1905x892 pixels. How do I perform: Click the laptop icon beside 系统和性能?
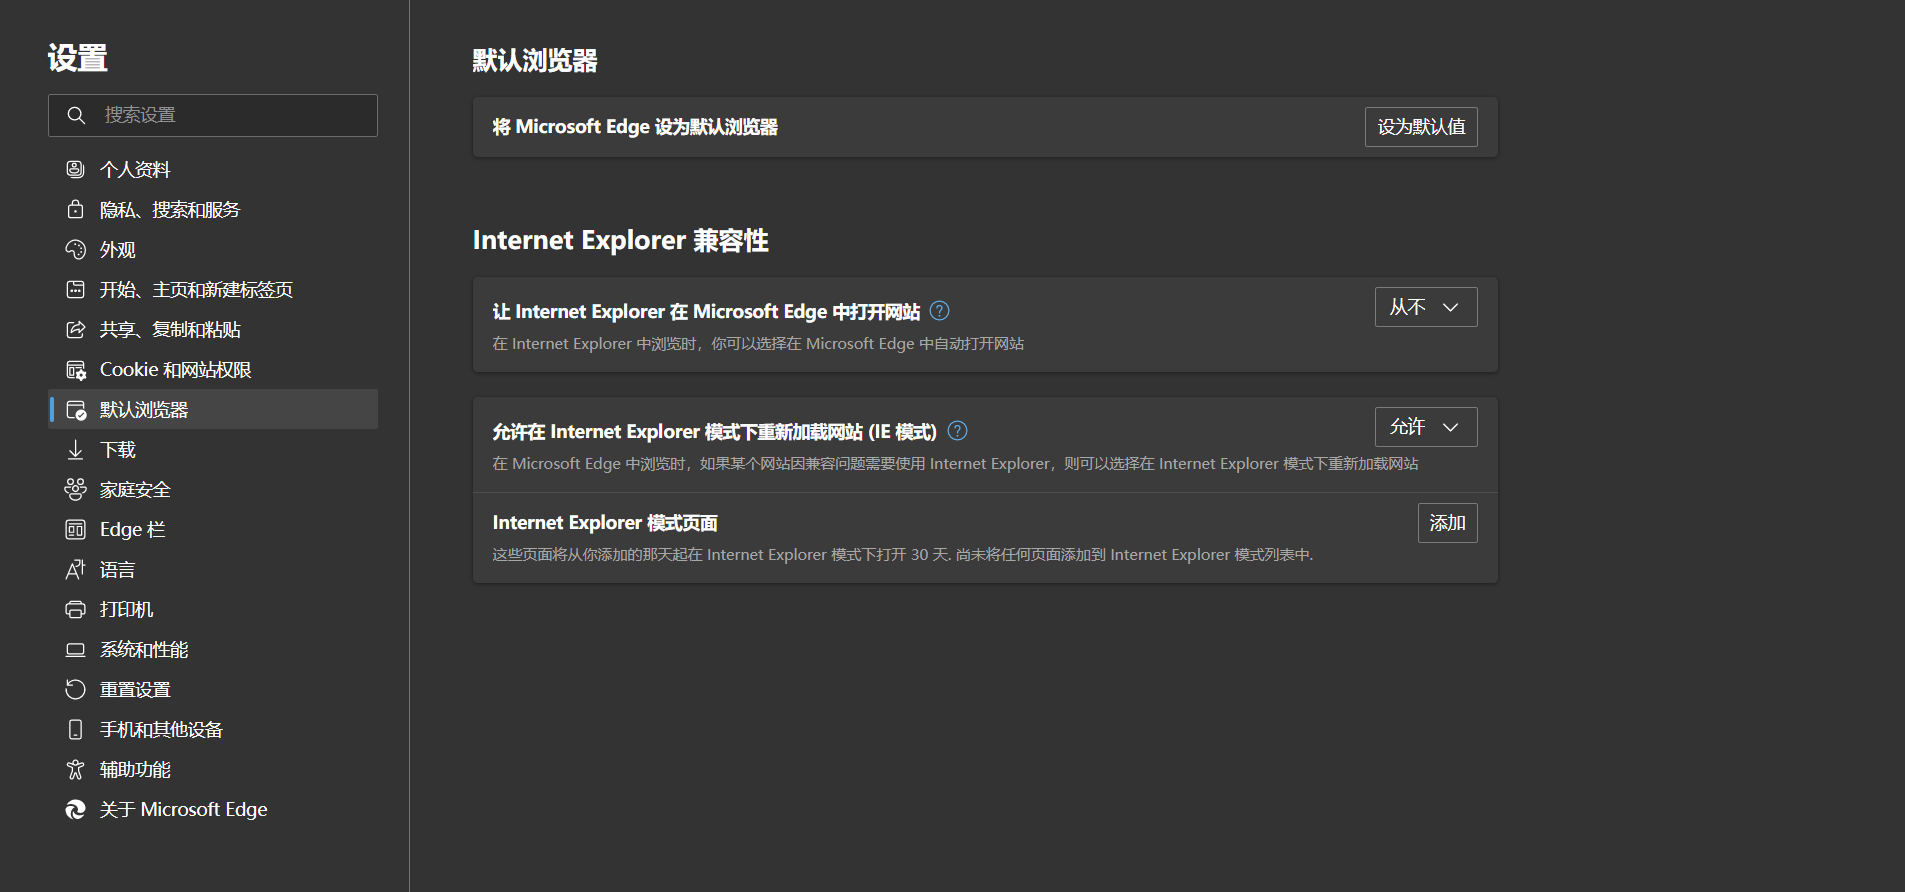(75, 649)
